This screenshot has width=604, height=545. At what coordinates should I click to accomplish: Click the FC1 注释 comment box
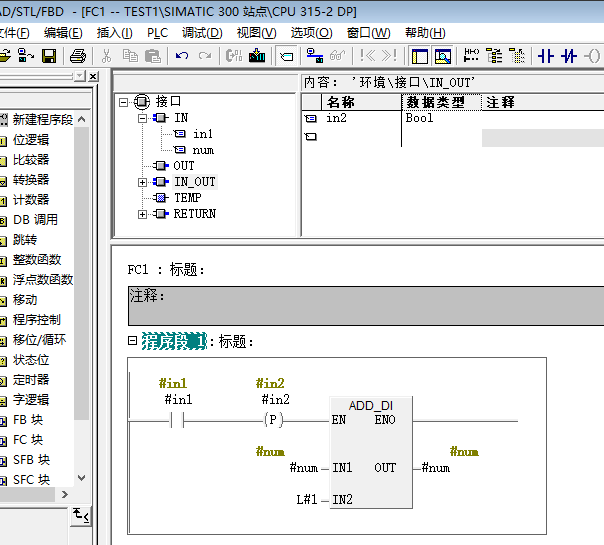pos(366,306)
